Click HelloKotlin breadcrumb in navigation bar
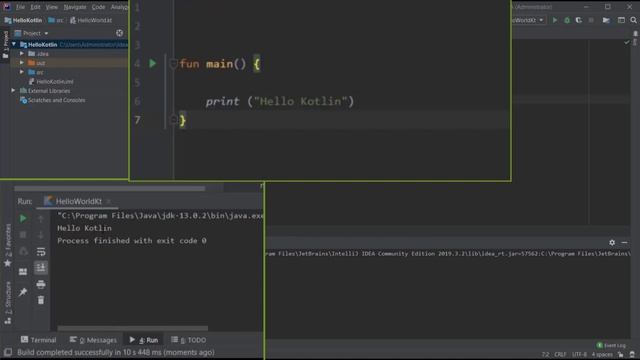 point(23,20)
